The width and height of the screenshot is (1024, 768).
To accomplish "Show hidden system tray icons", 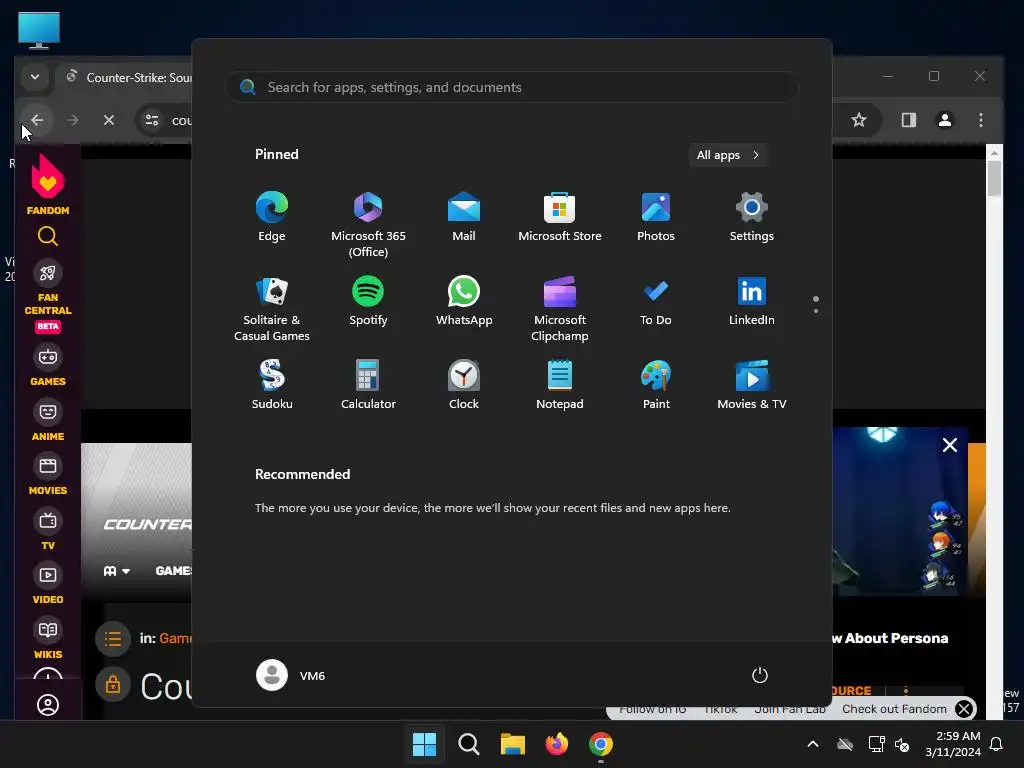I will (x=813, y=744).
